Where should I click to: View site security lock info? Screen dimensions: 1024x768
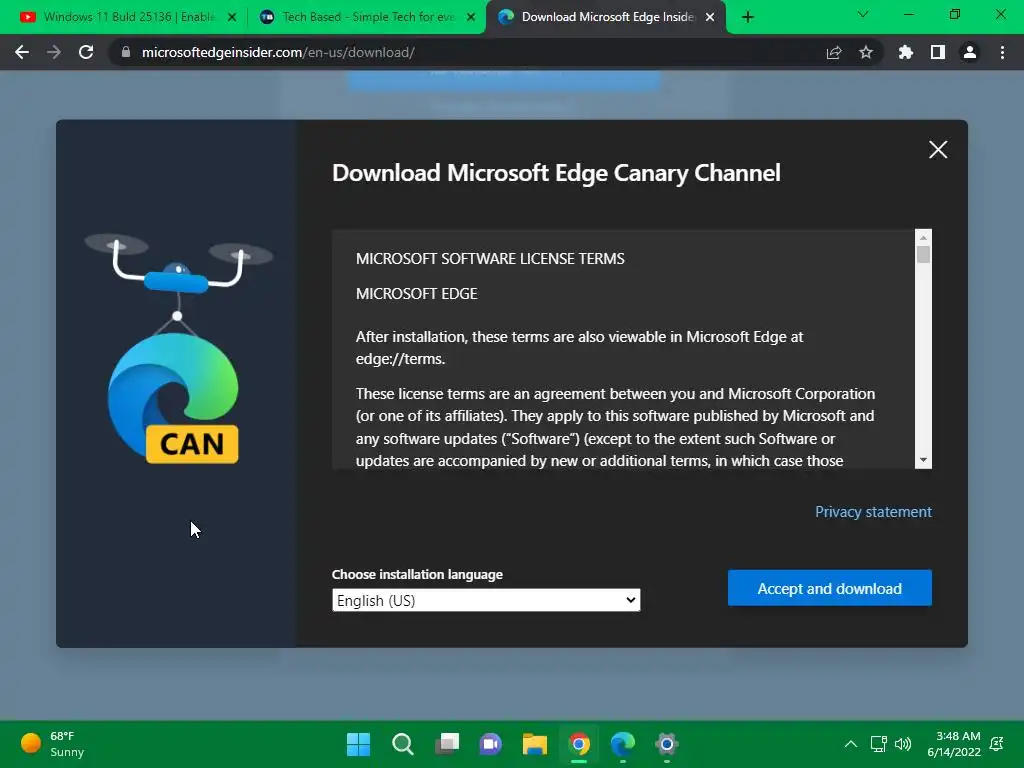coord(126,52)
